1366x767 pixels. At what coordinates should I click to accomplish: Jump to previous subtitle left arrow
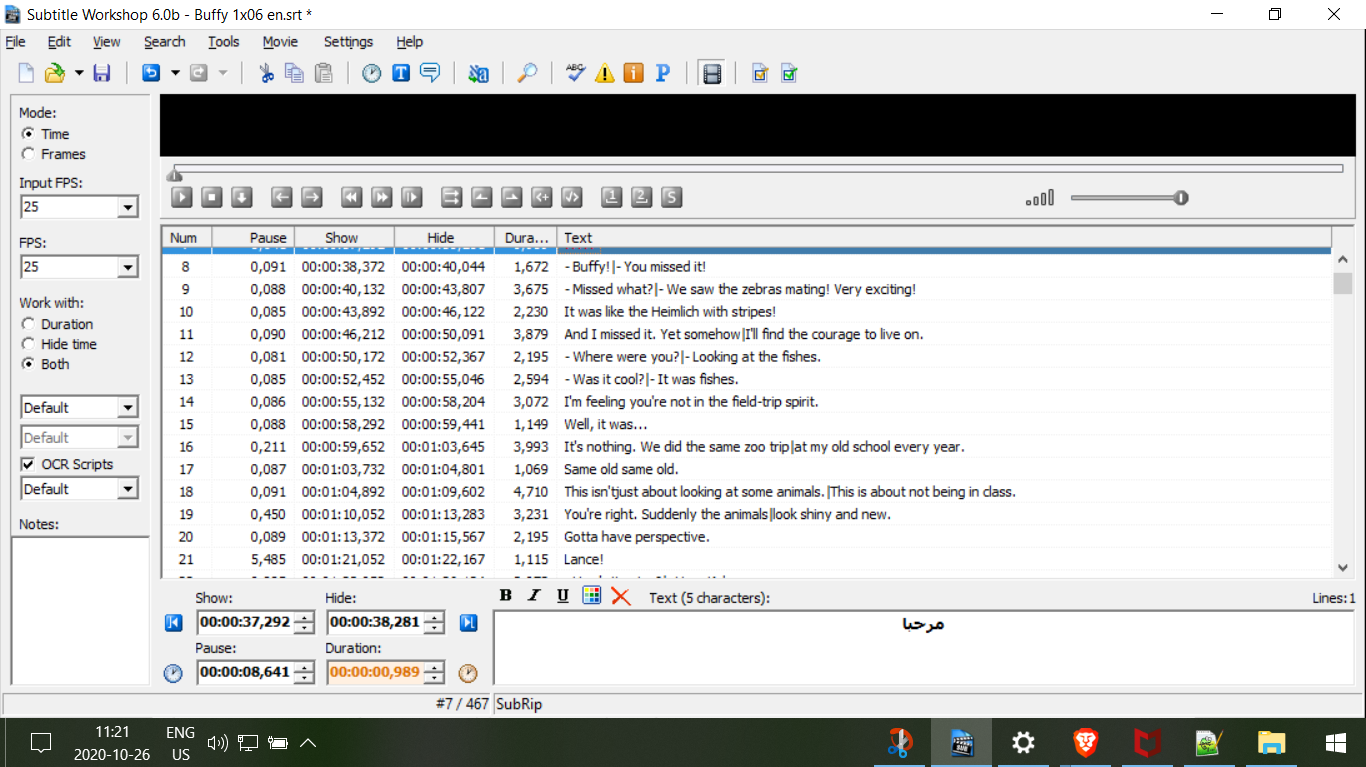point(282,197)
